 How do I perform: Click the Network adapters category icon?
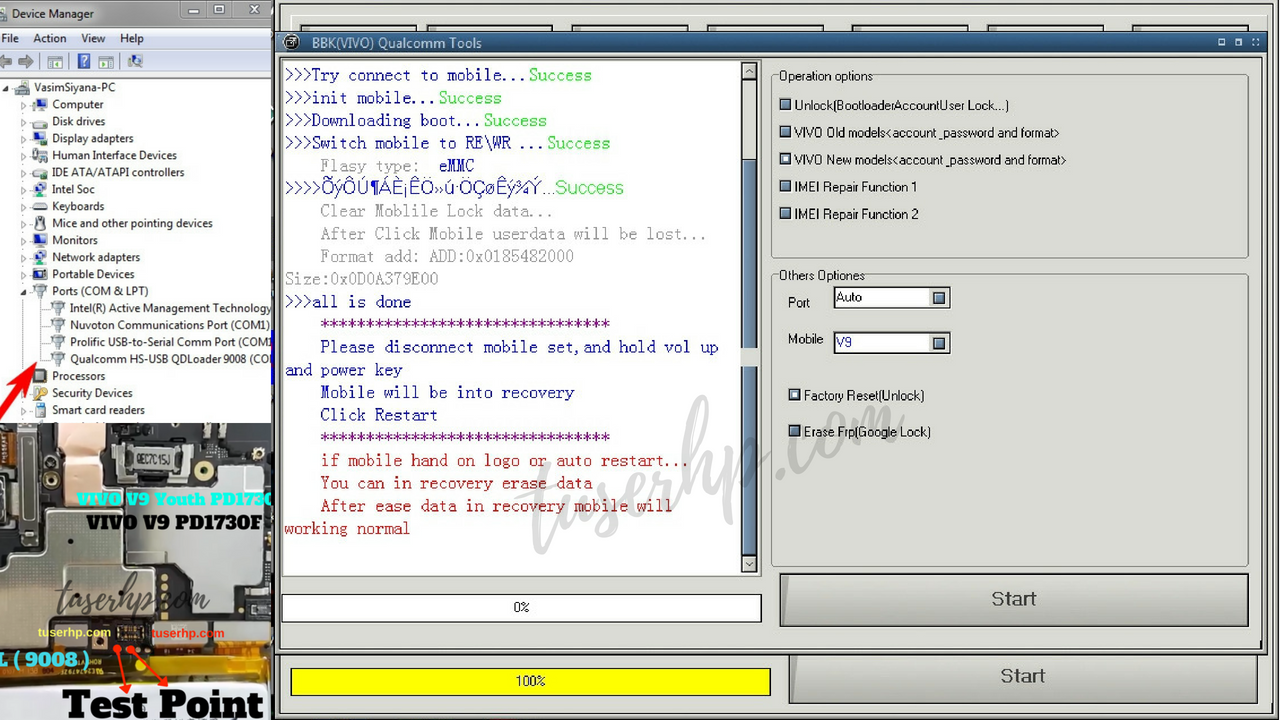tap(40, 257)
